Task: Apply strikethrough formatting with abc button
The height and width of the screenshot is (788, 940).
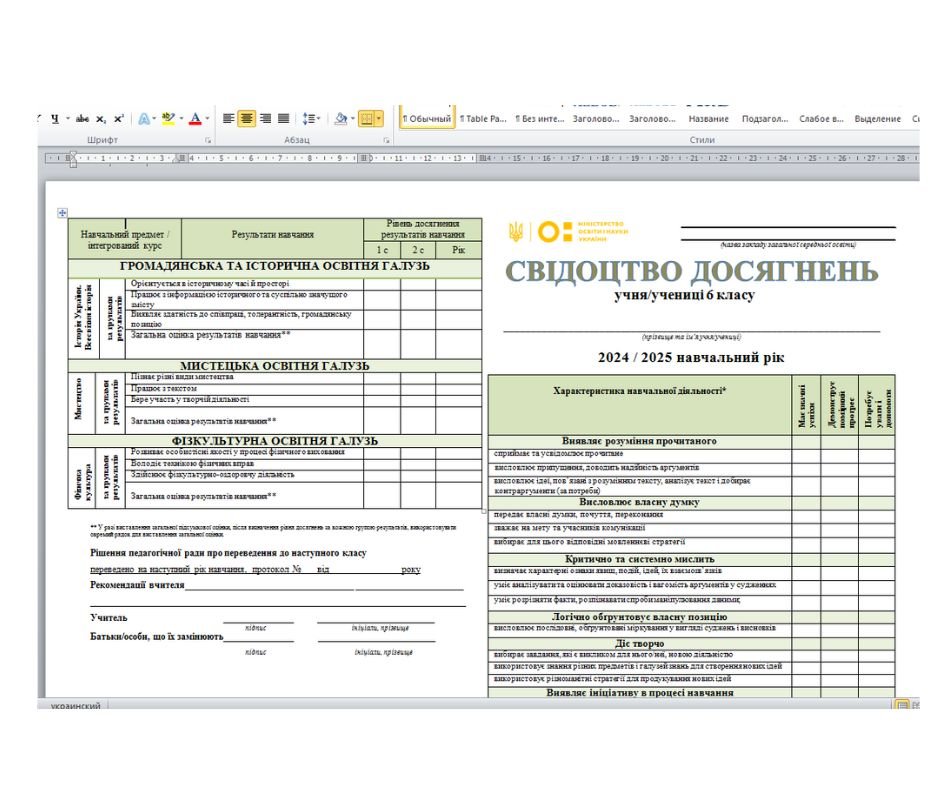Action: (82, 119)
